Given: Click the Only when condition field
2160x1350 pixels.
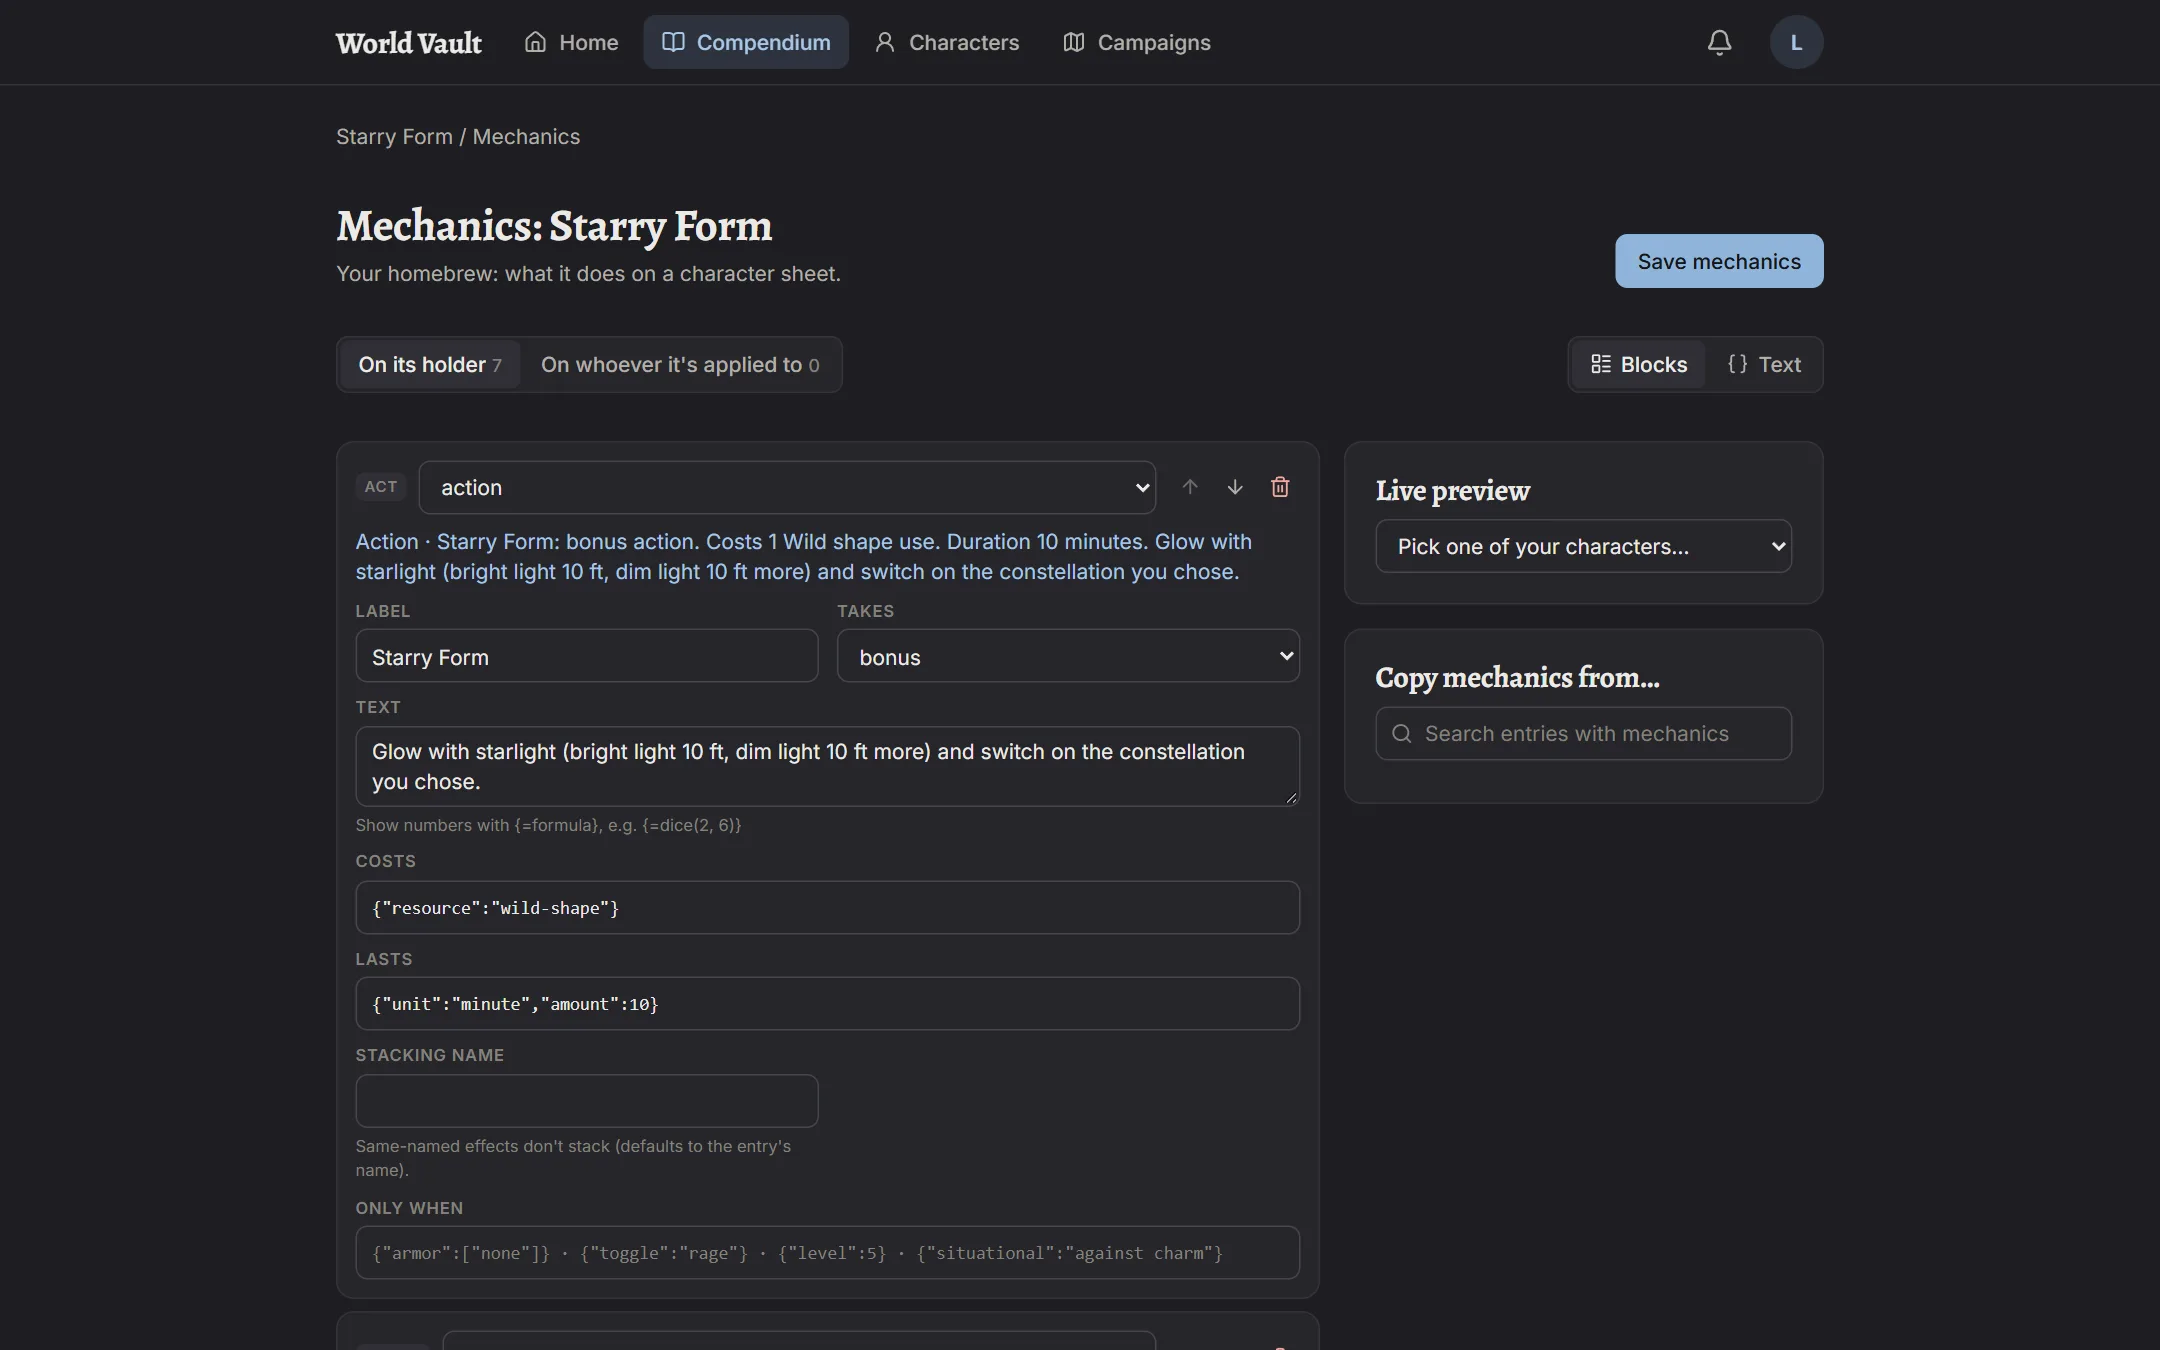Looking at the screenshot, I should pos(828,1252).
